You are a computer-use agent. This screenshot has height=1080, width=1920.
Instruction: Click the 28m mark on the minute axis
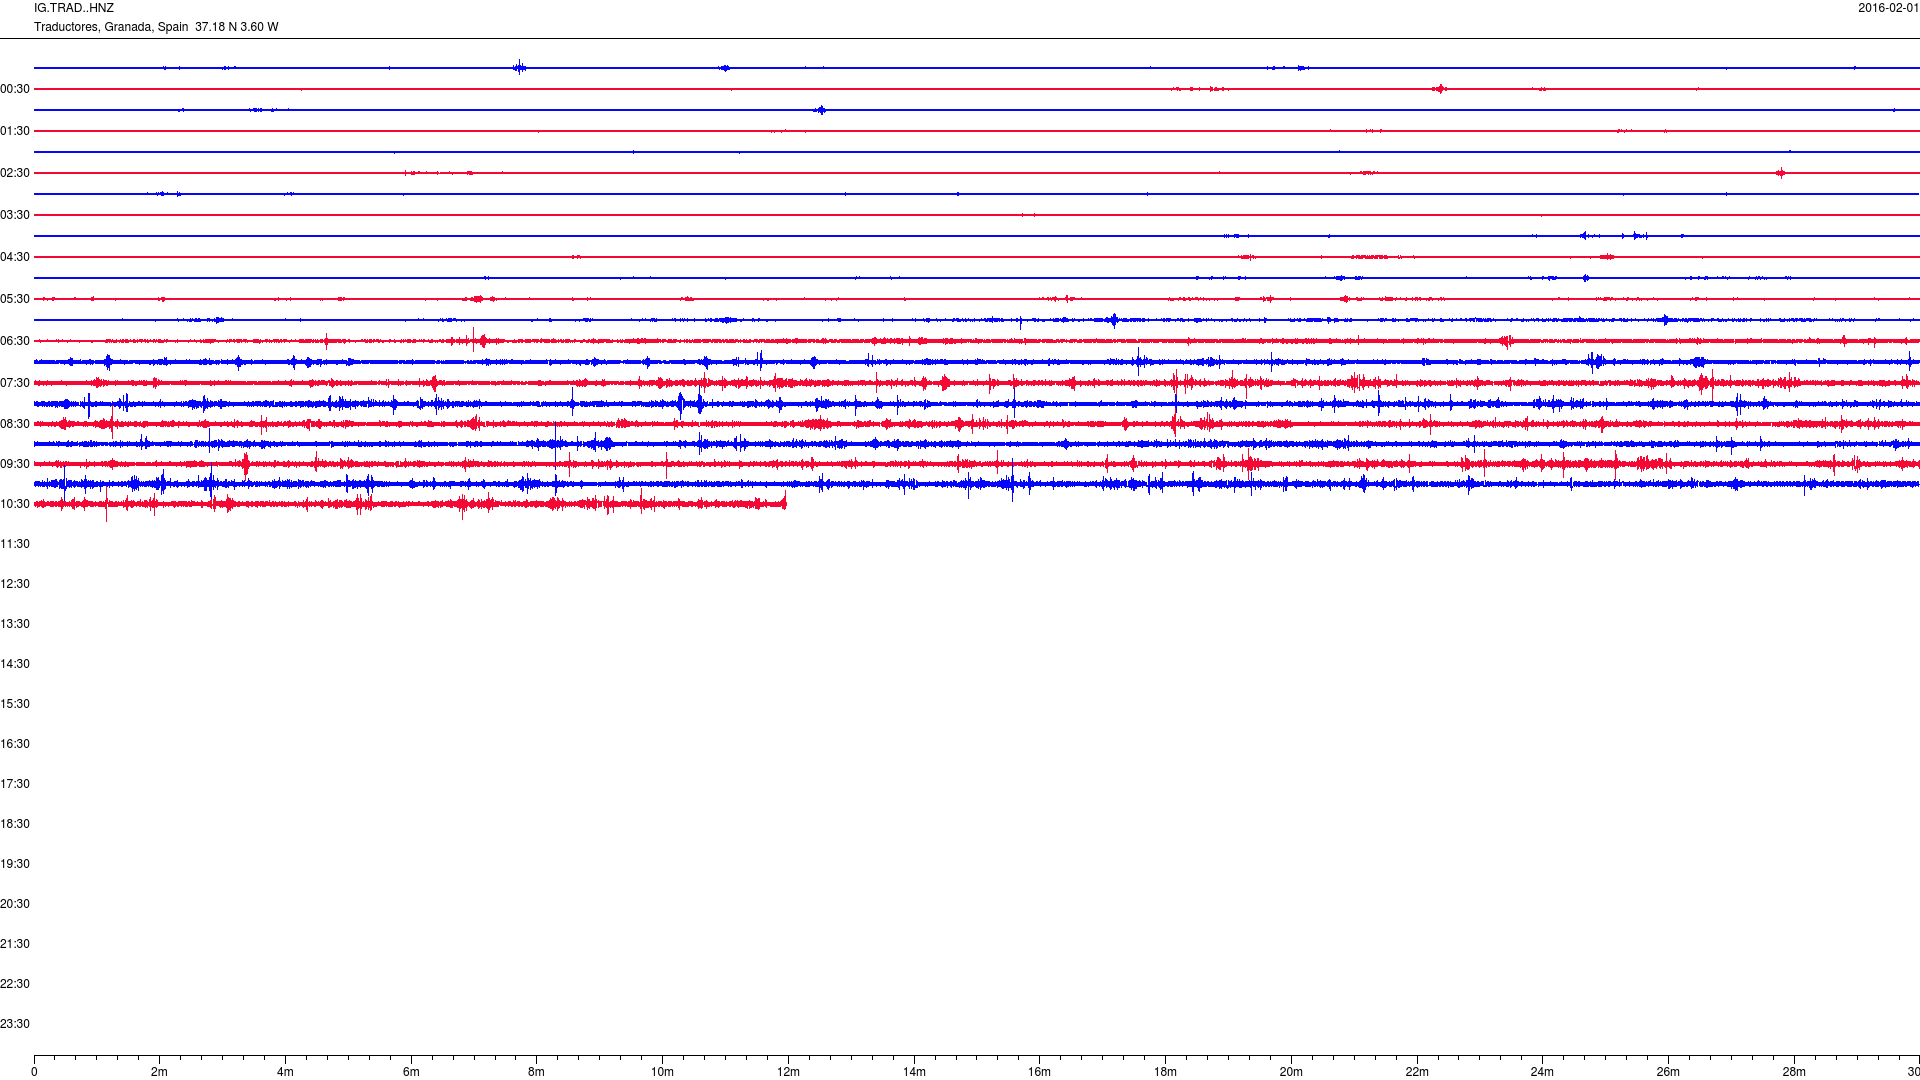tap(1794, 1072)
